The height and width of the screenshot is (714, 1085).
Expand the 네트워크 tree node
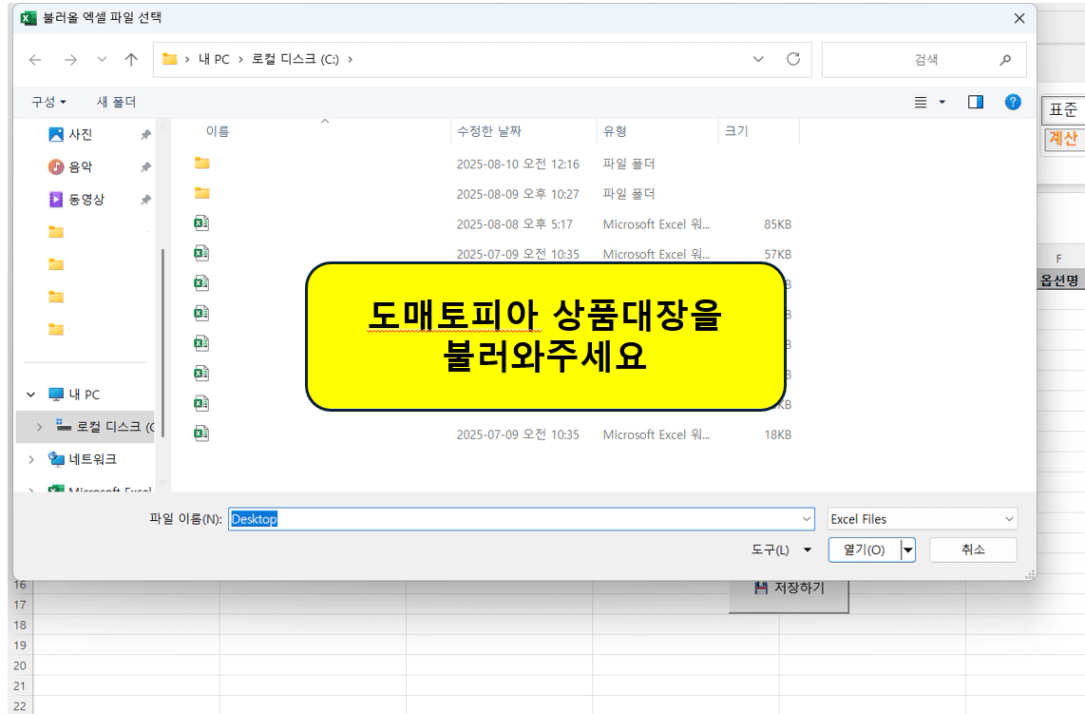(x=30, y=459)
